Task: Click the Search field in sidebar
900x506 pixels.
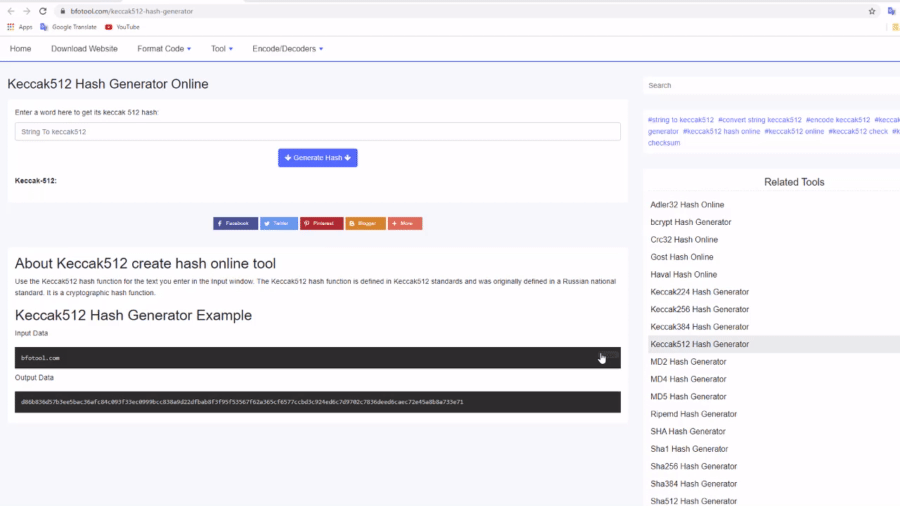Action: pyautogui.click(x=770, y=85)
